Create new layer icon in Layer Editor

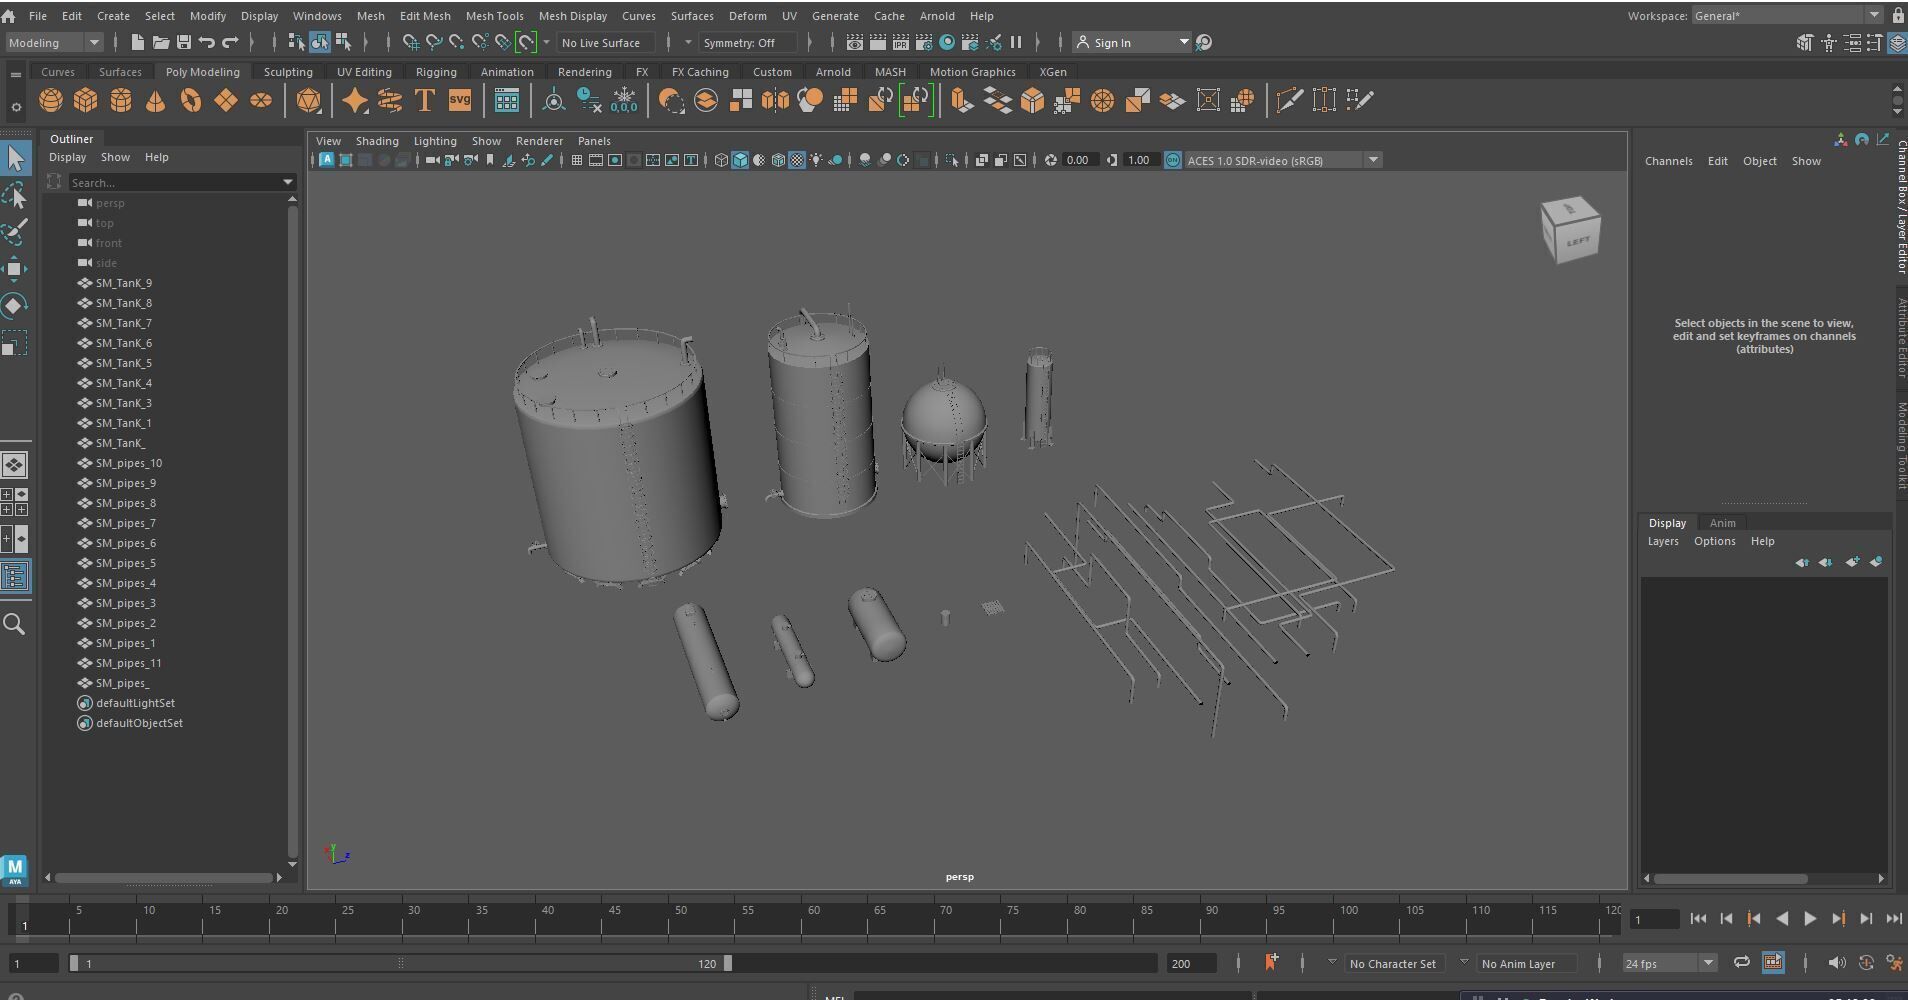point(1852,562)
